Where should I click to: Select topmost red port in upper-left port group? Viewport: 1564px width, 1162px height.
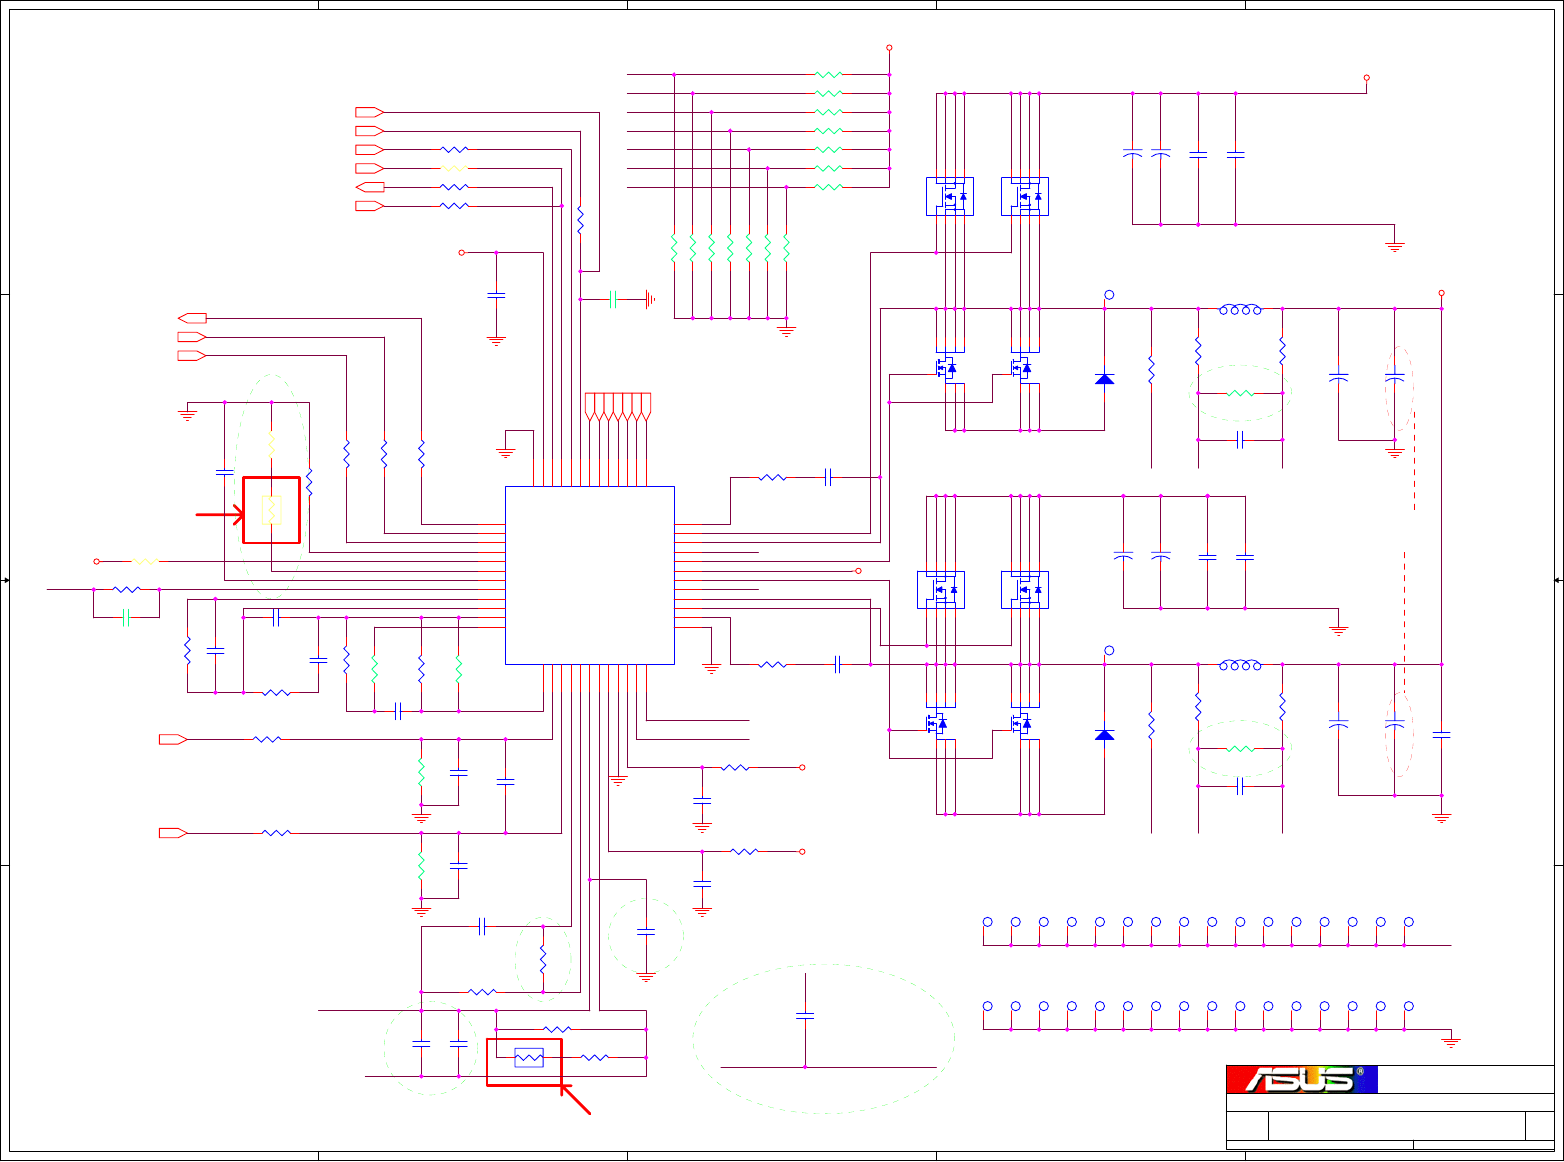click(x=369, y=112)
